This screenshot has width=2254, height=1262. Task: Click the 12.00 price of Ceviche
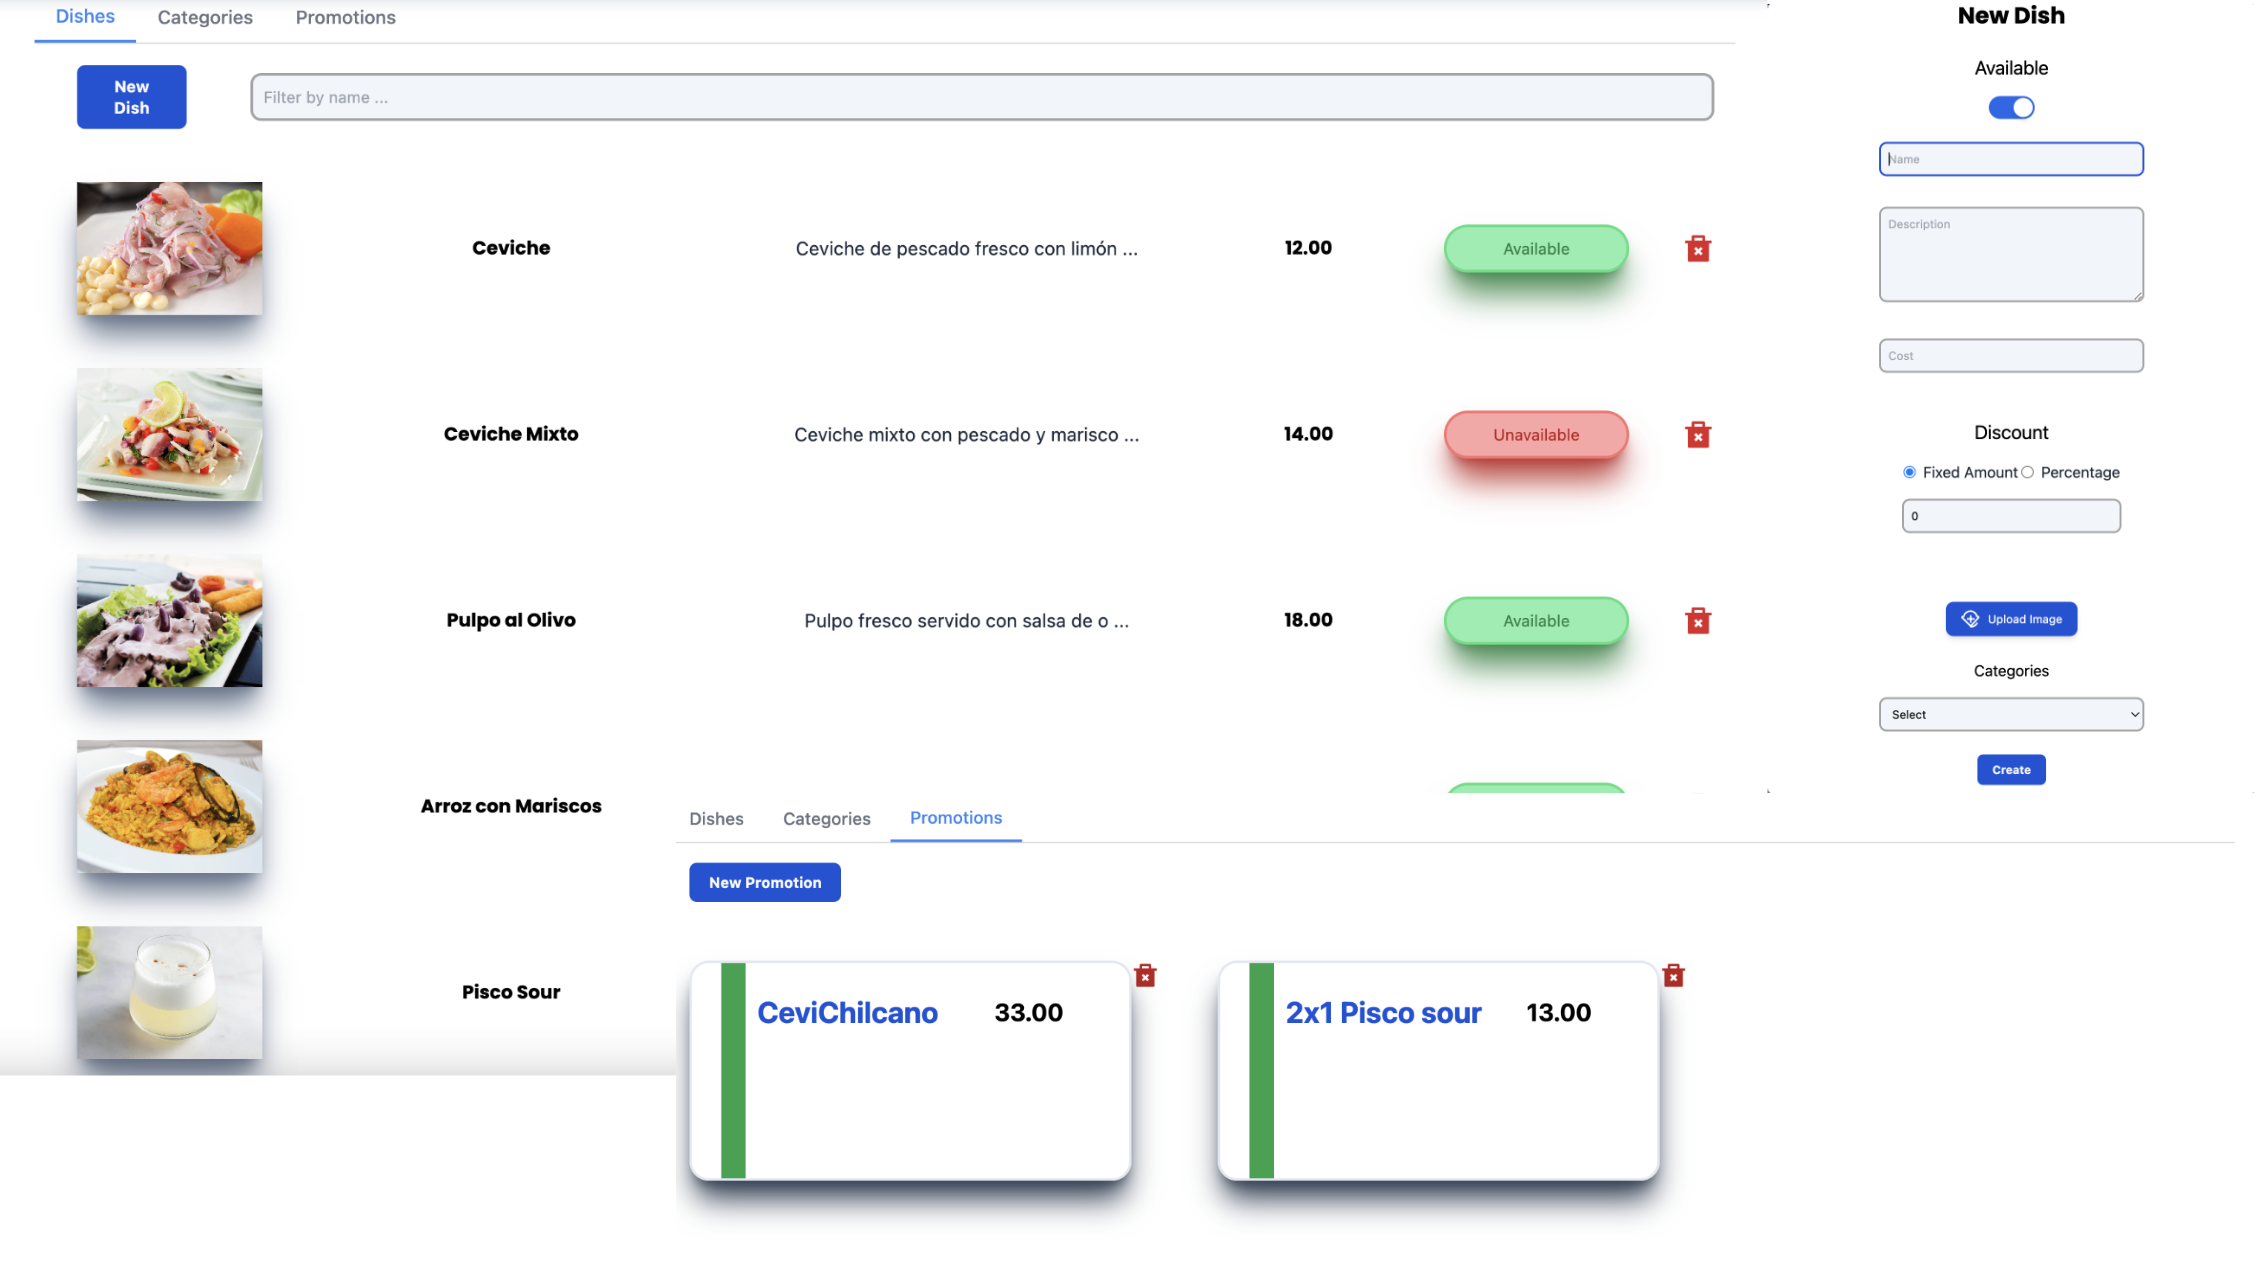coord(1308,247)
